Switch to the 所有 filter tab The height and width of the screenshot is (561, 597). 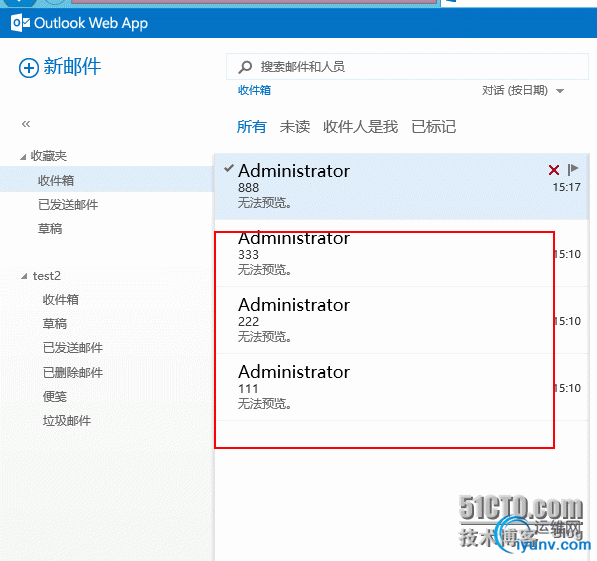click(x=251, y=126)
